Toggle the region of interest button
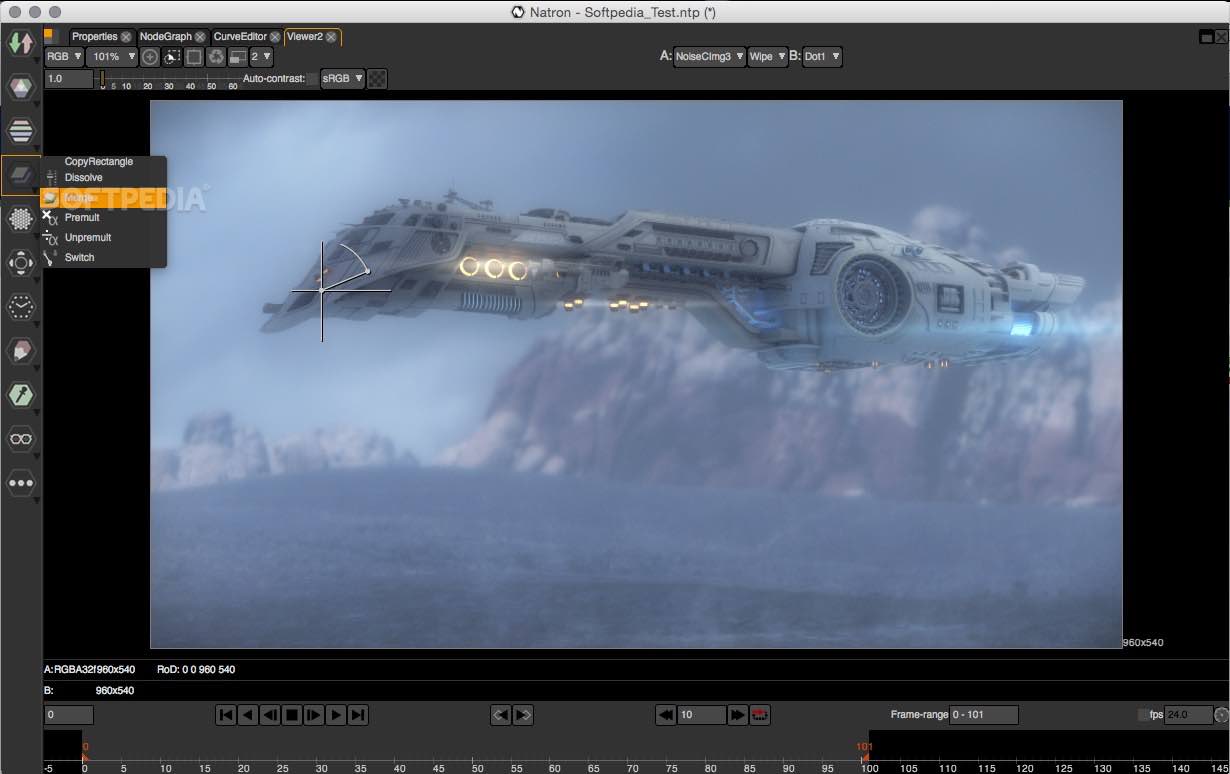This screenshot has width=1230, height=774. coord(194,57)
